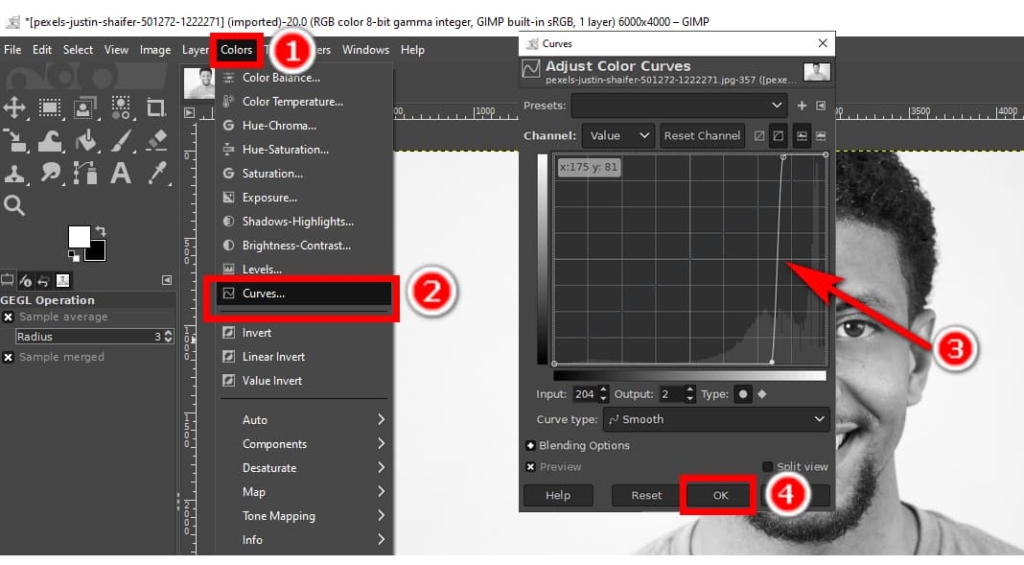Open the tool options dock configuration menu
The width and height of the screenshot is (1024, 565).
click(x=167, y=280)
